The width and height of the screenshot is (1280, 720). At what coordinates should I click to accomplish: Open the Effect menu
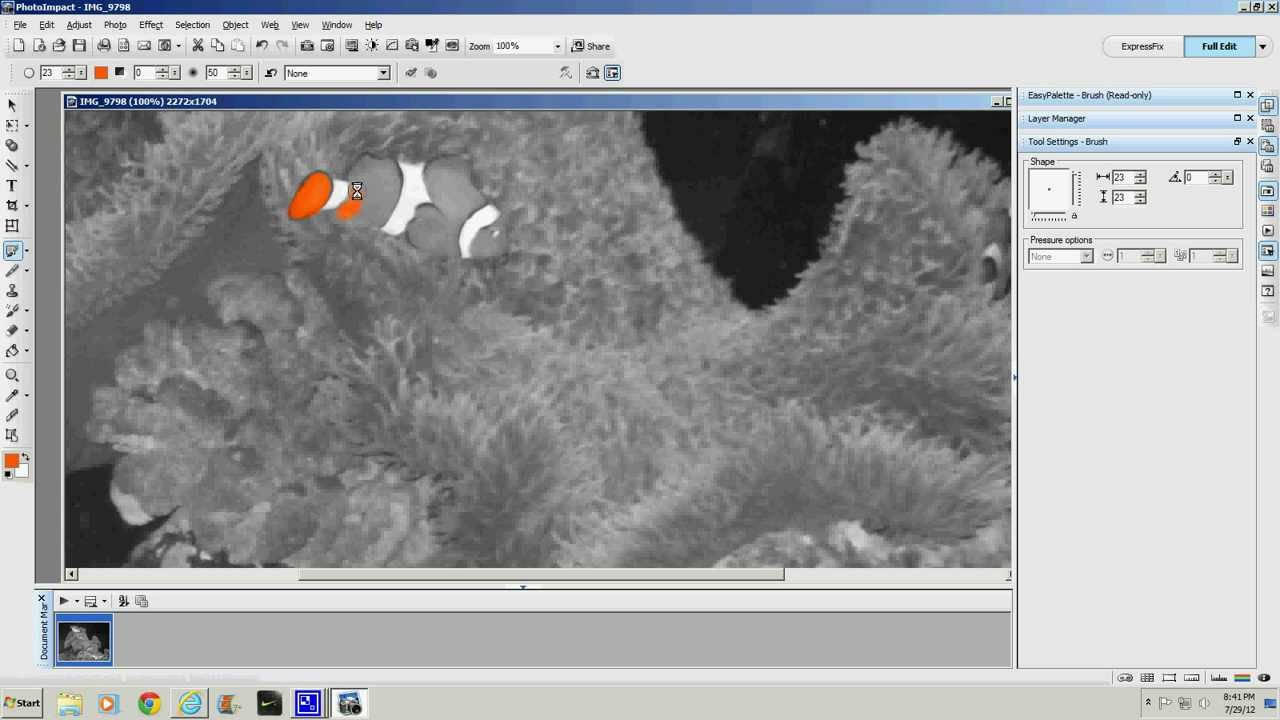click(151, 25)
